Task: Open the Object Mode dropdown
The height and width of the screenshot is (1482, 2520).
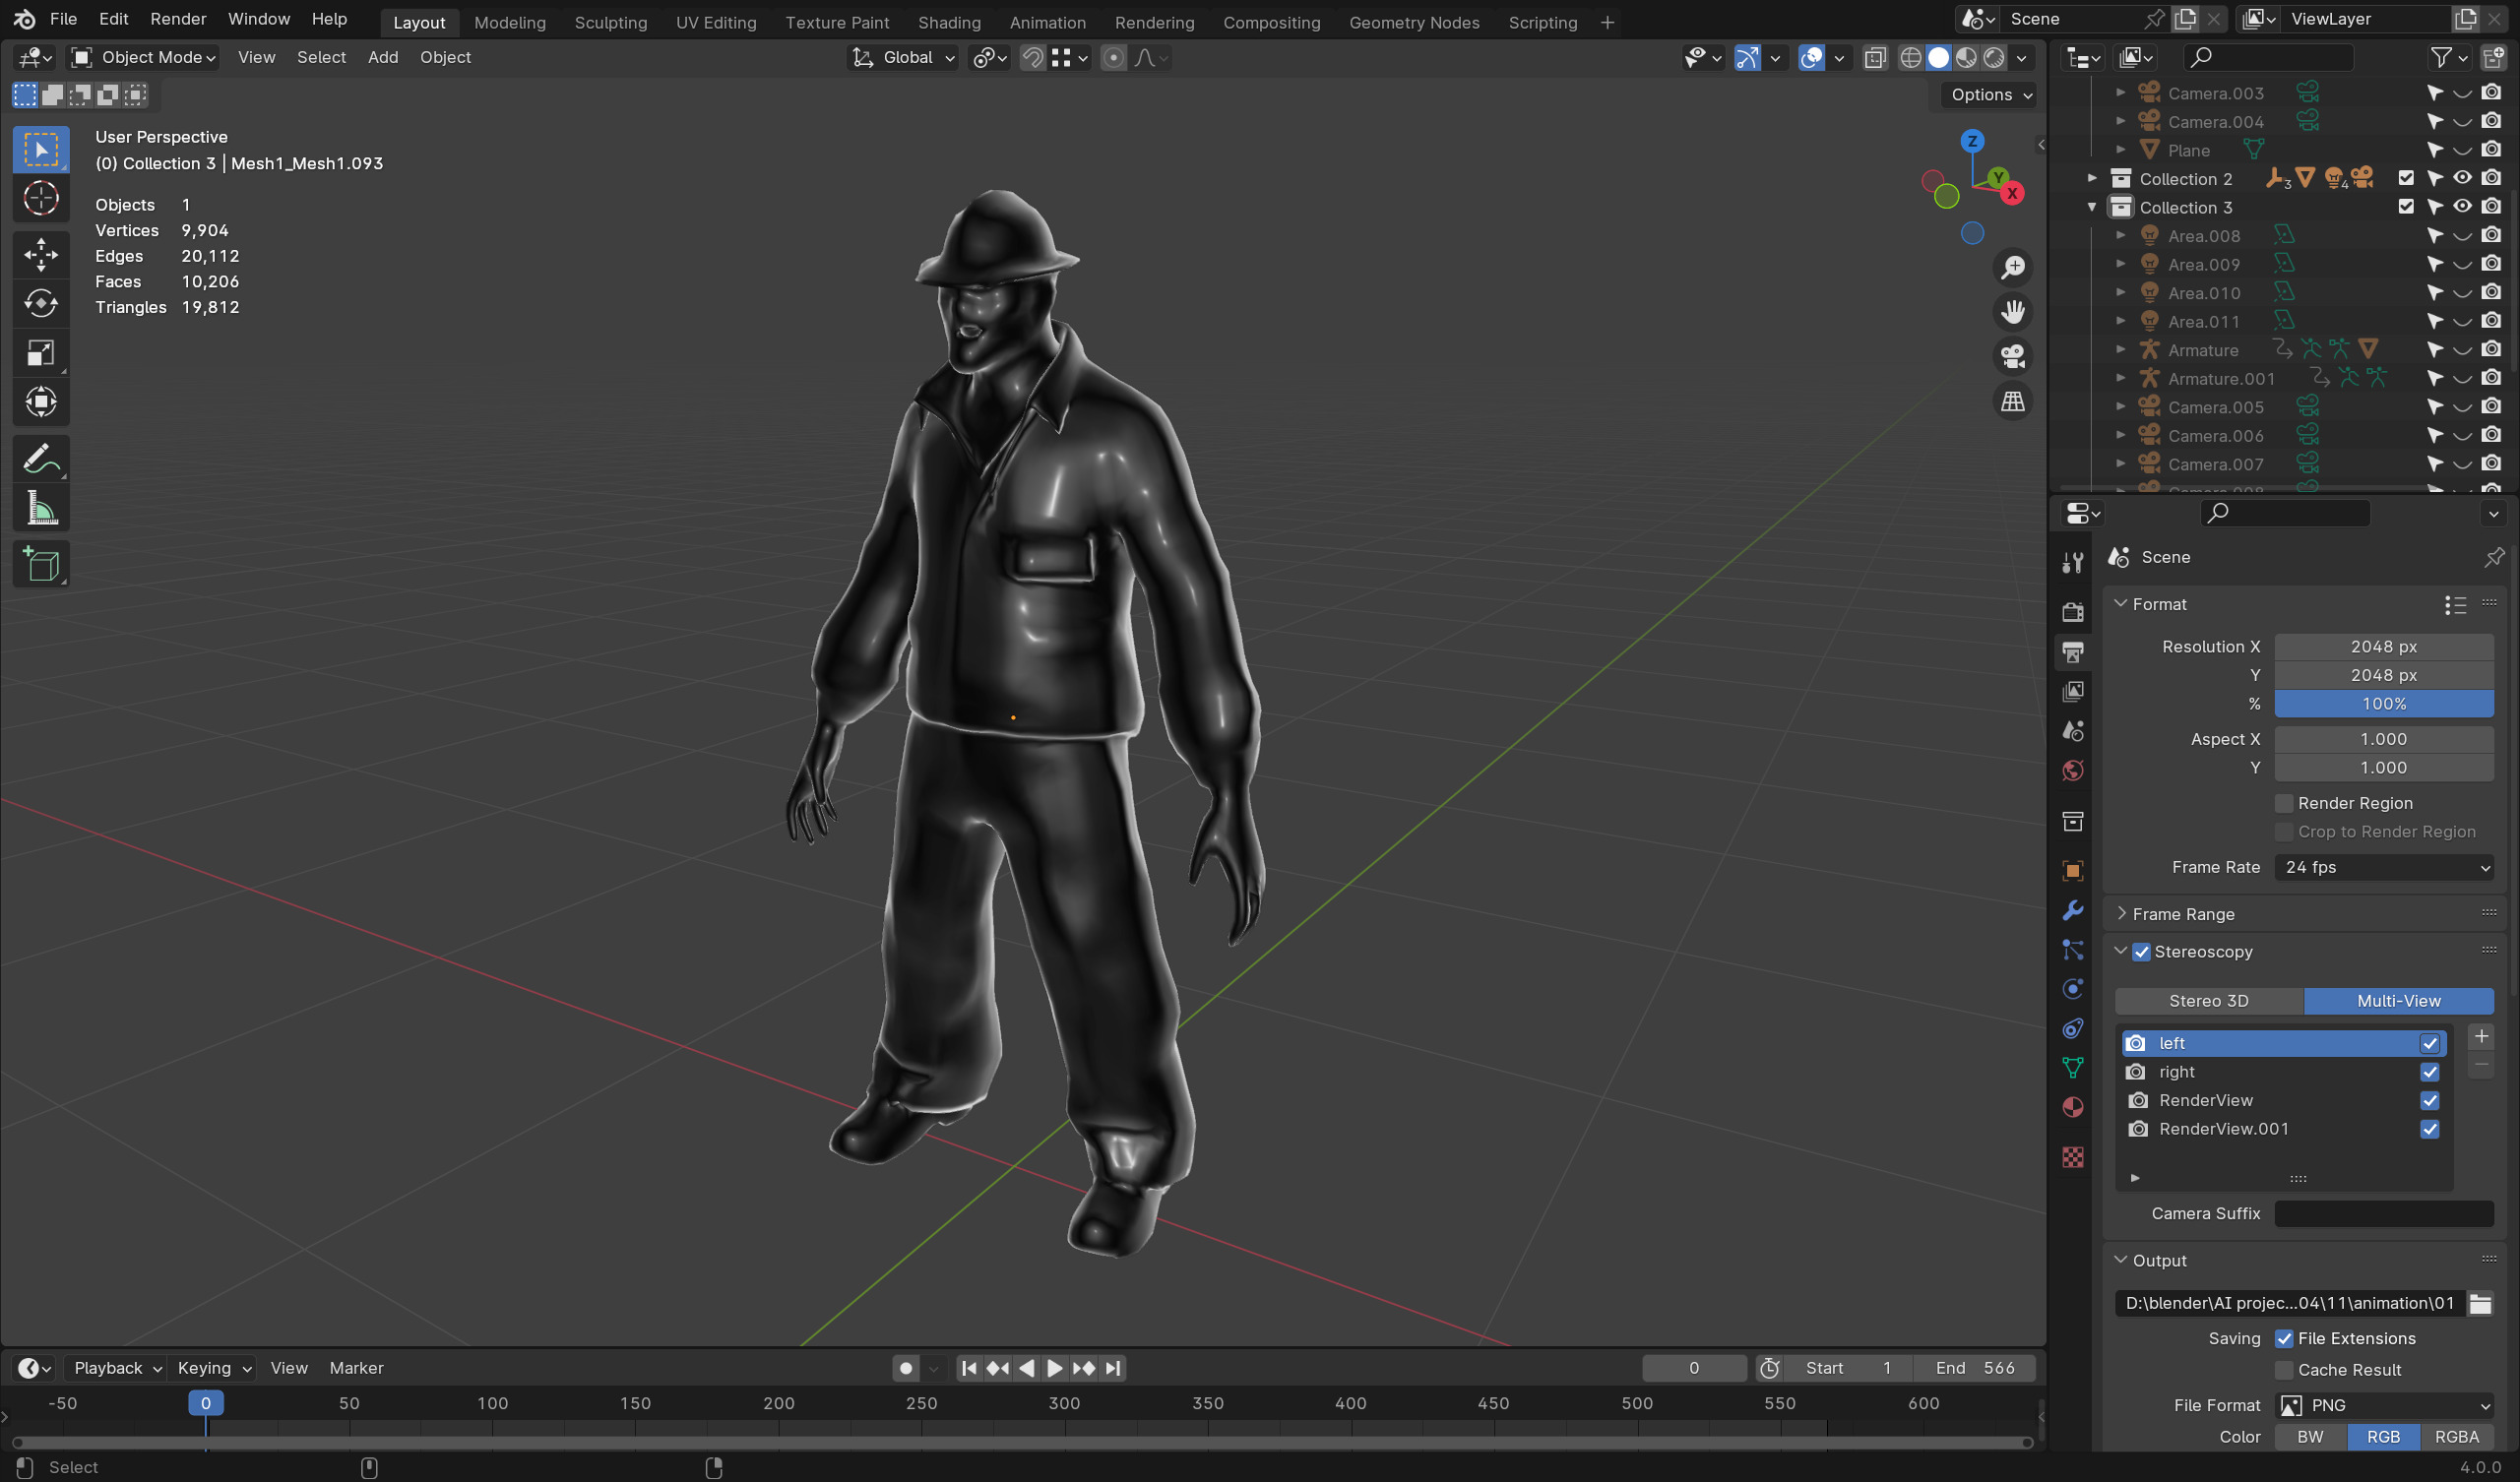Action: 145,58
